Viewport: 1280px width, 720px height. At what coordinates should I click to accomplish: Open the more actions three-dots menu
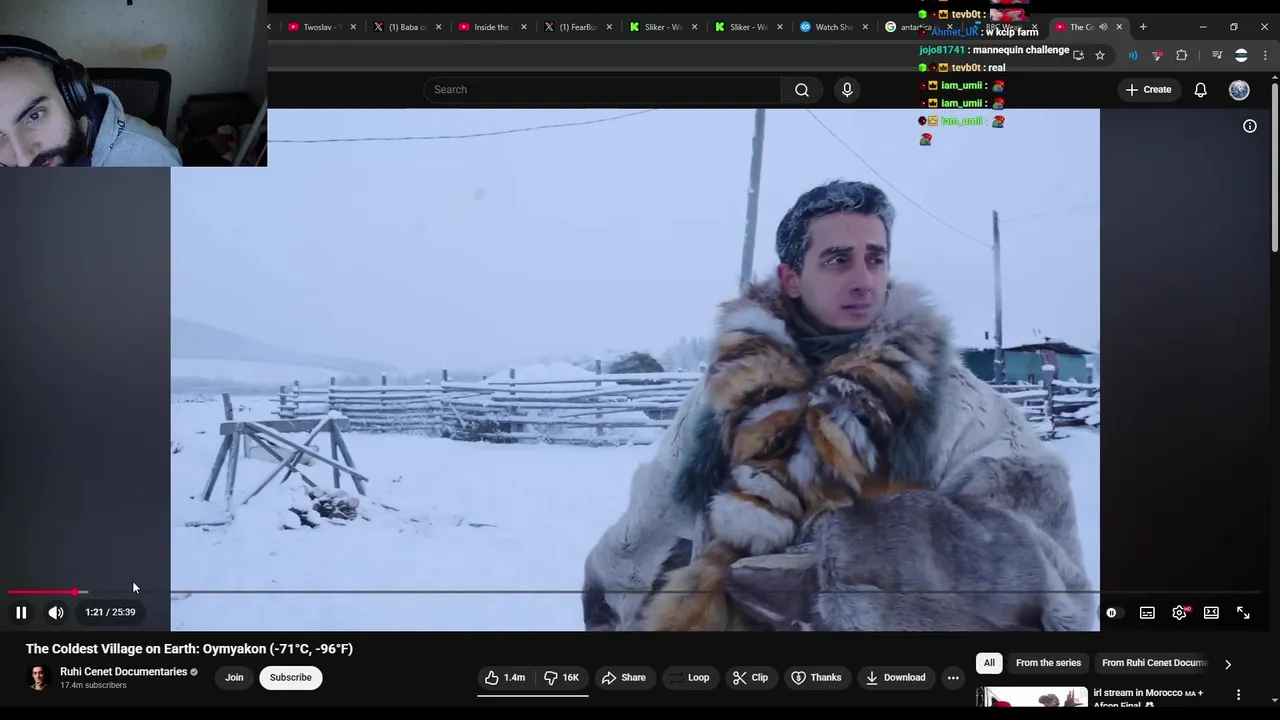pos(953,678)
